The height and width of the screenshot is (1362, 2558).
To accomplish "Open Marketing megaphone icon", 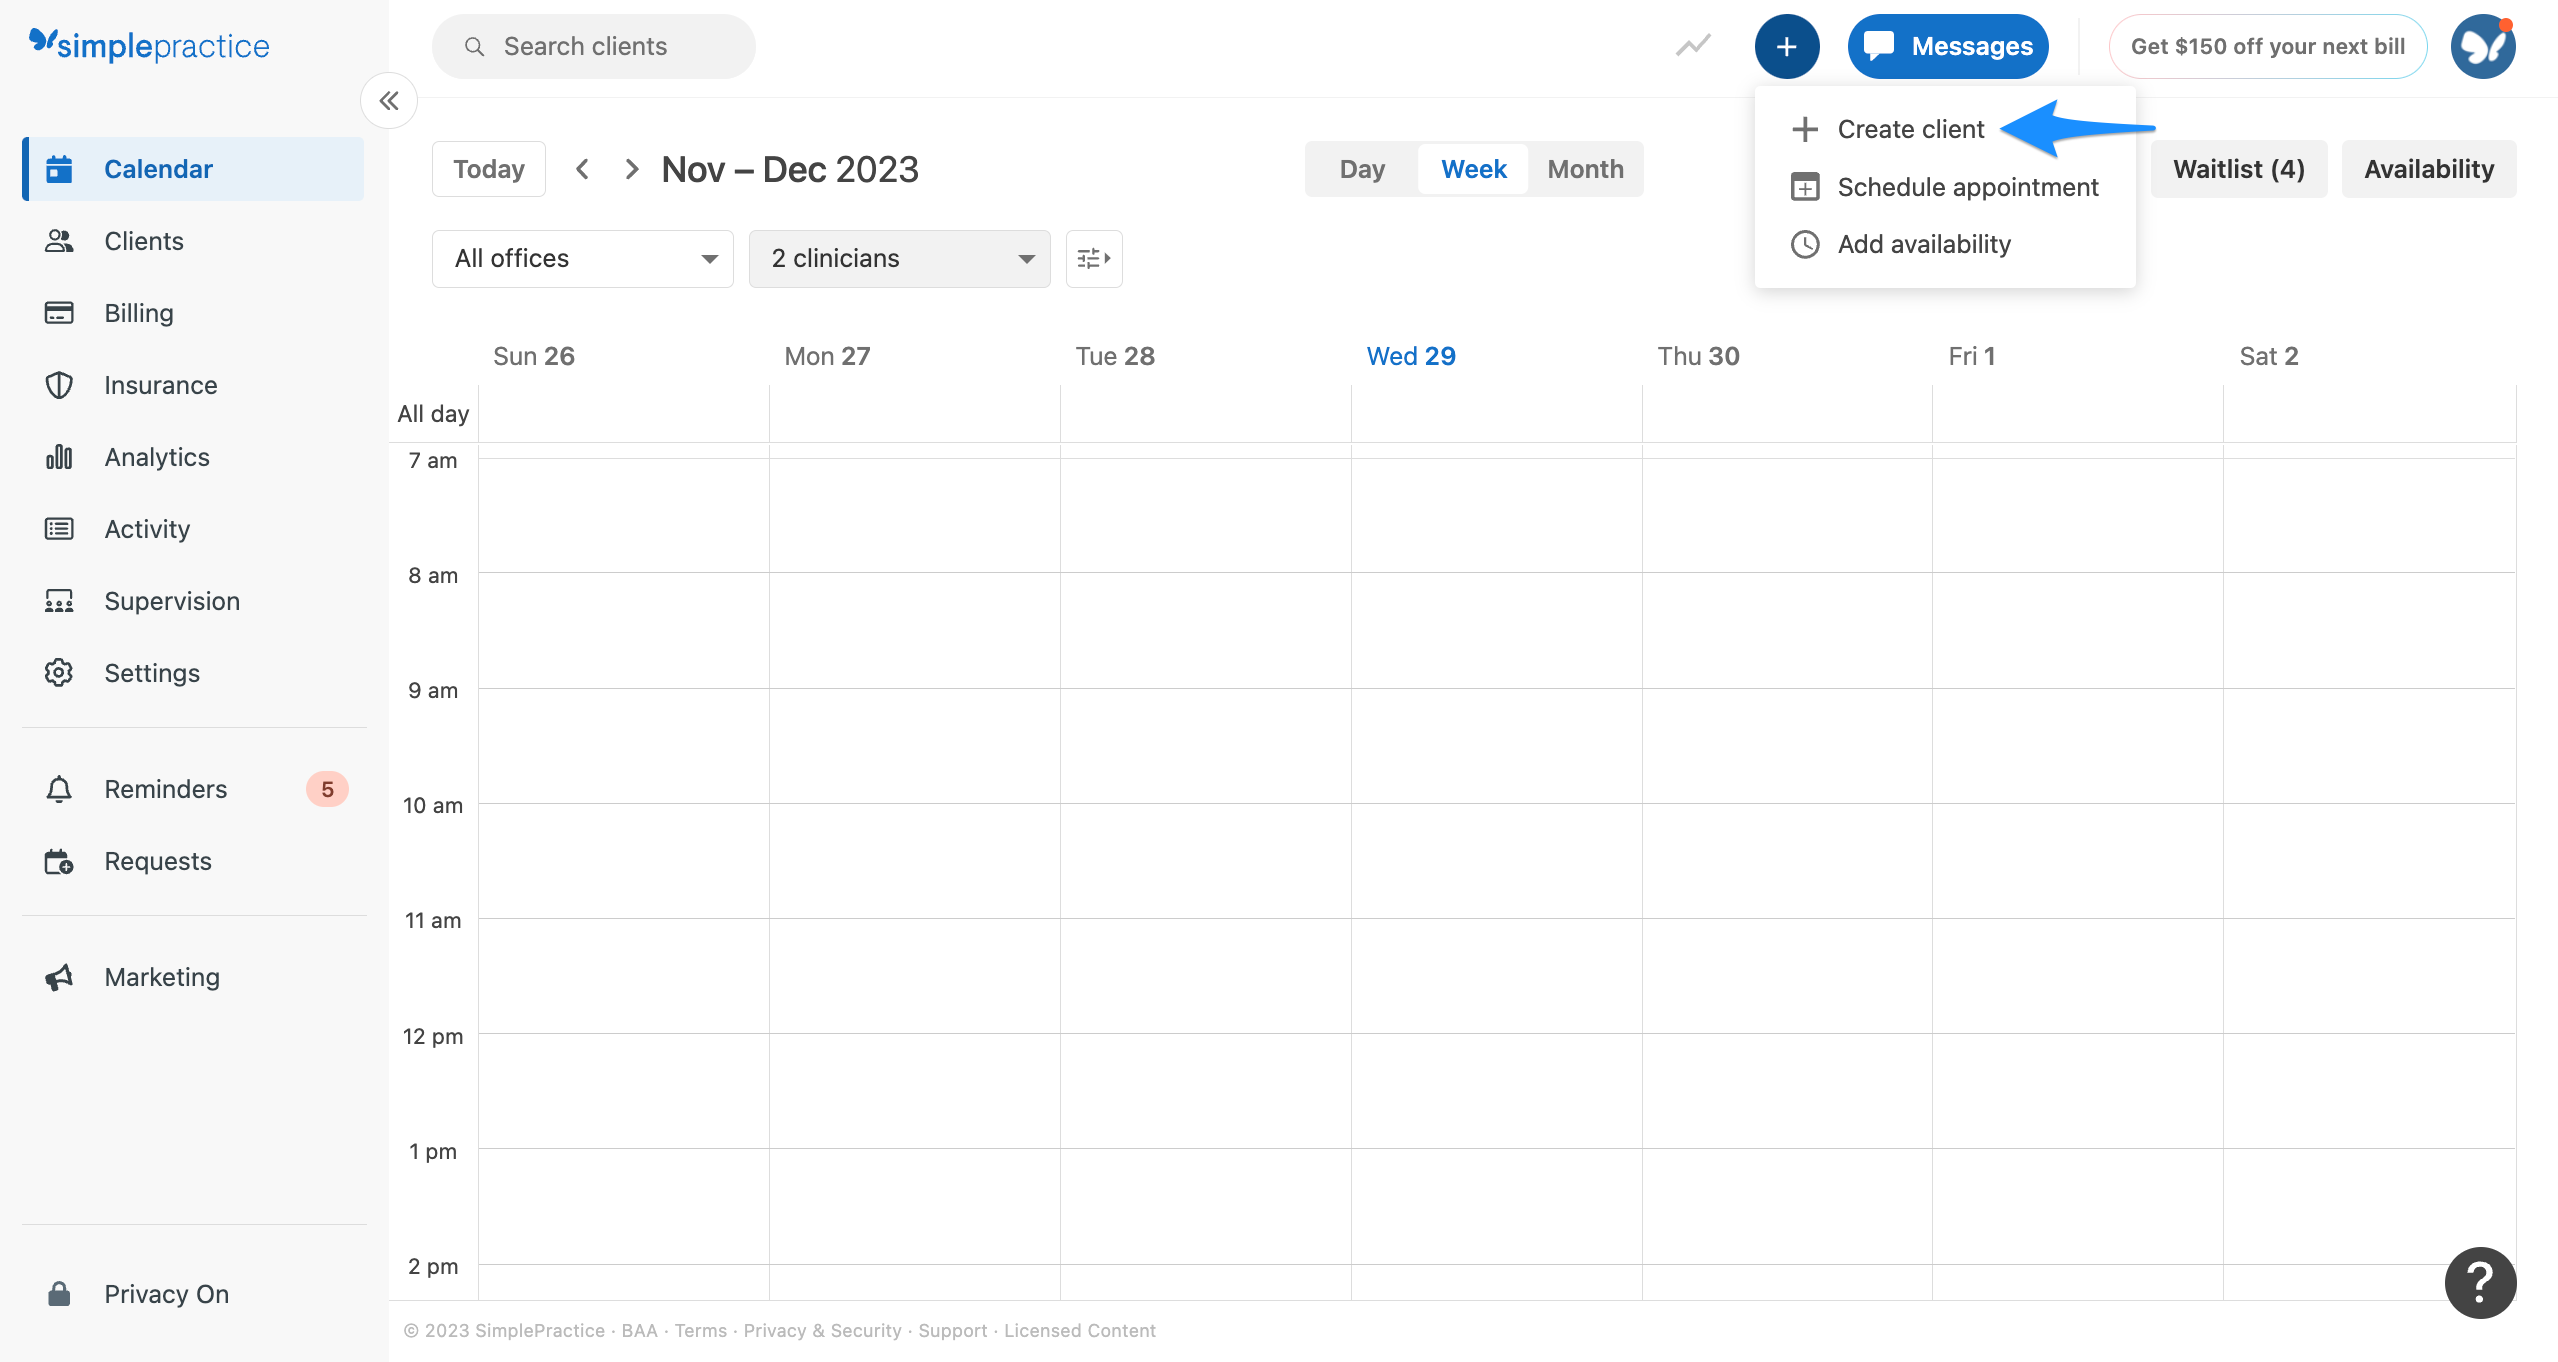I will point(59,977).
